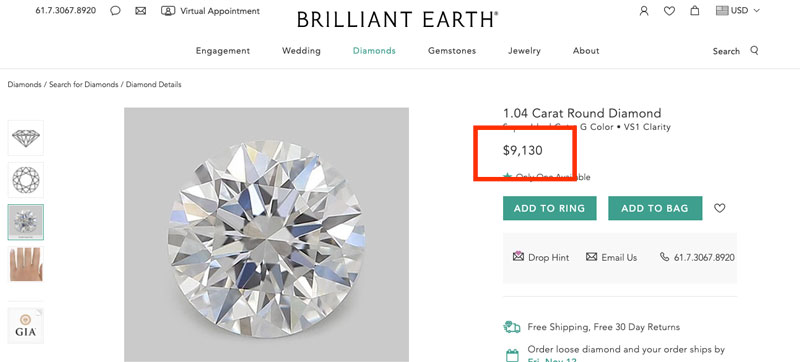Open Virtual Appointment
This screenshot has width=800, height=362.
point(210,11)
